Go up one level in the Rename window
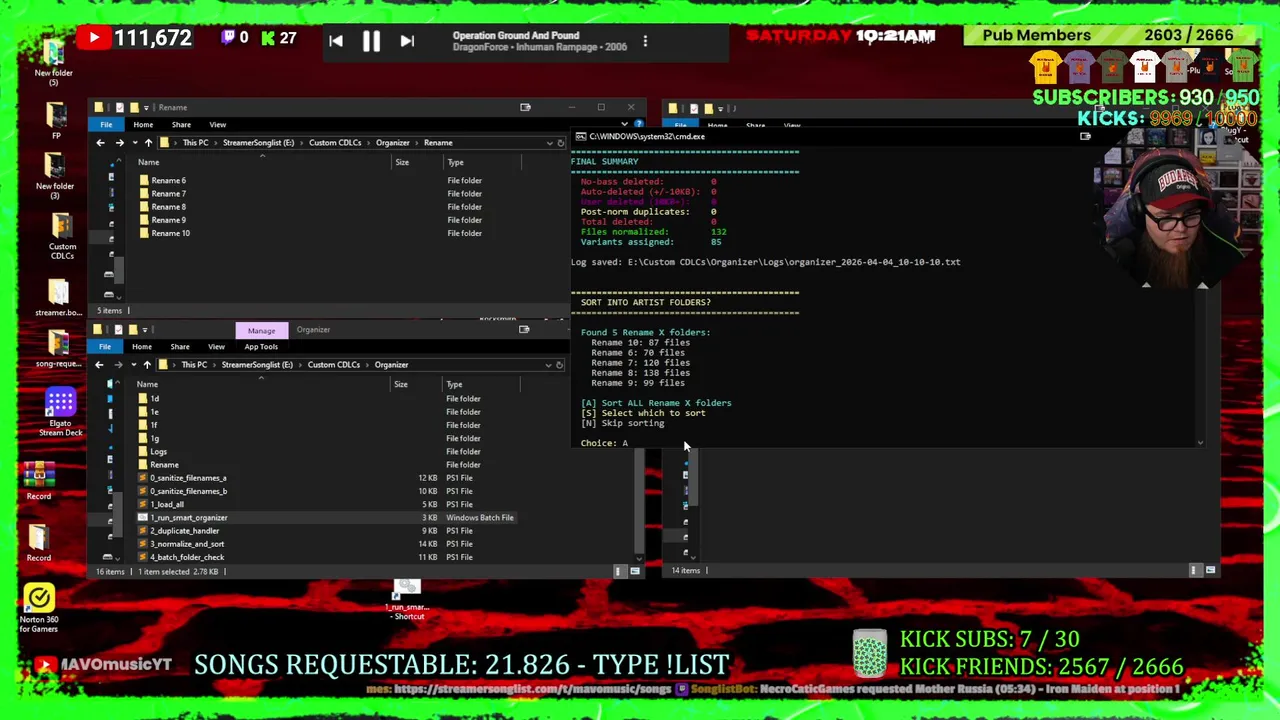The width and height of the screenshot is (1280, 720). pos(148,143)
